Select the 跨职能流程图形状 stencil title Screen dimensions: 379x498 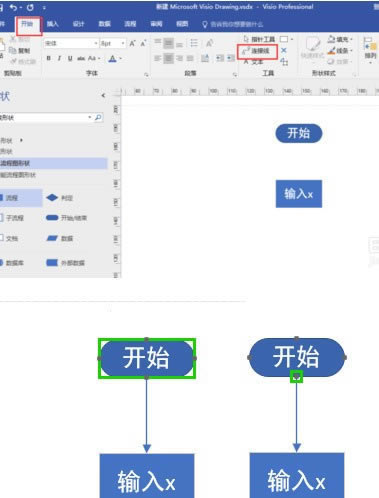(18, 175)
